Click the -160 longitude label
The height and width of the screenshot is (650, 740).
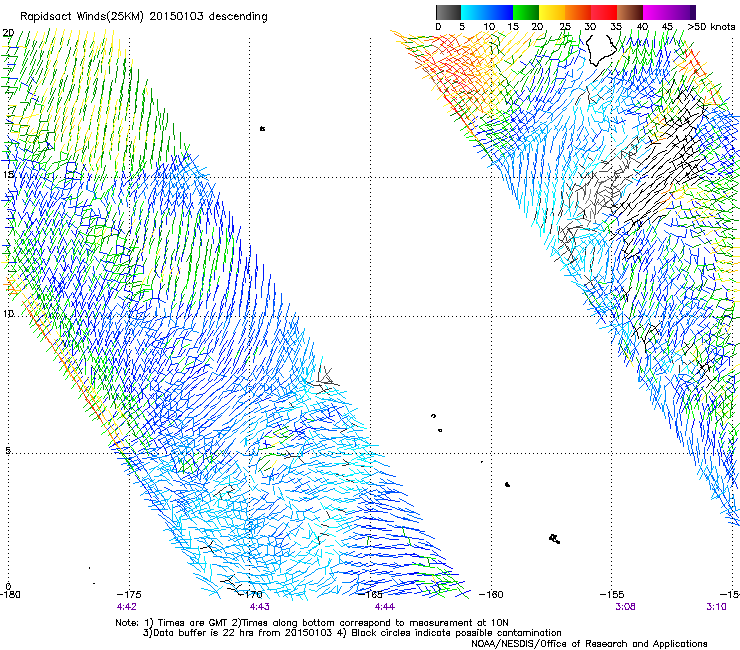[491, 594]
